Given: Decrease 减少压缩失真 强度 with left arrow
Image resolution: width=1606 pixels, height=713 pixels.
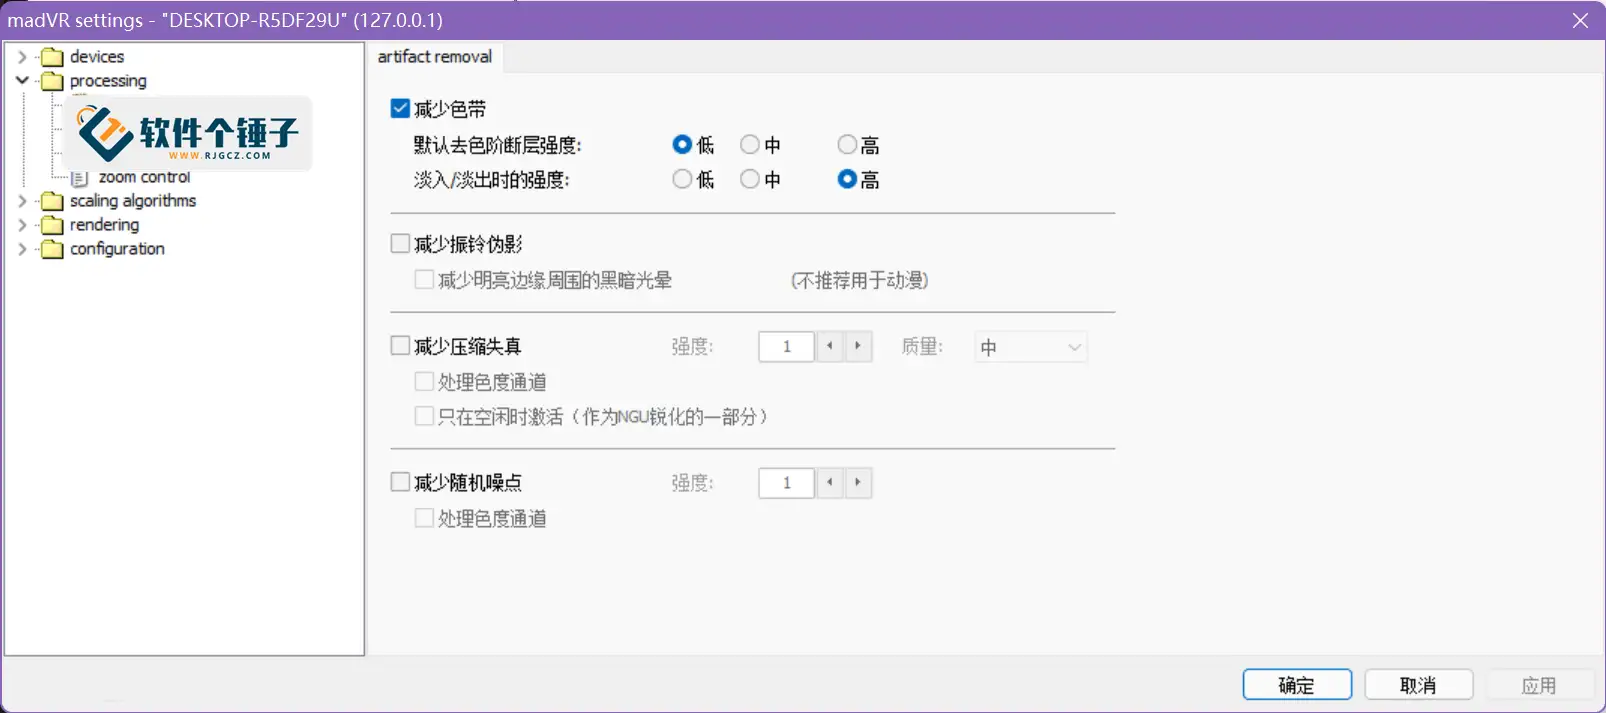Looking at the screenshot, I should (x=830, y=346).
